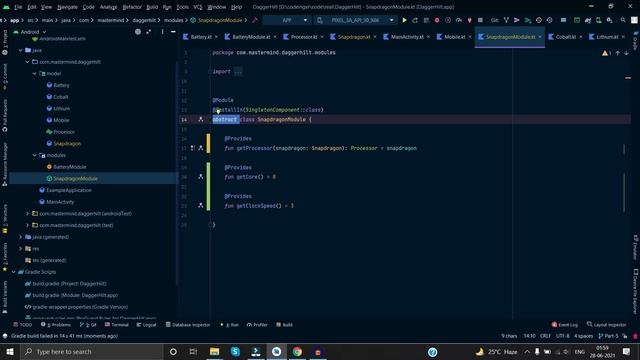Open the Logcat tool window
The width and height of the screenshot is (640, 360).
146,325
